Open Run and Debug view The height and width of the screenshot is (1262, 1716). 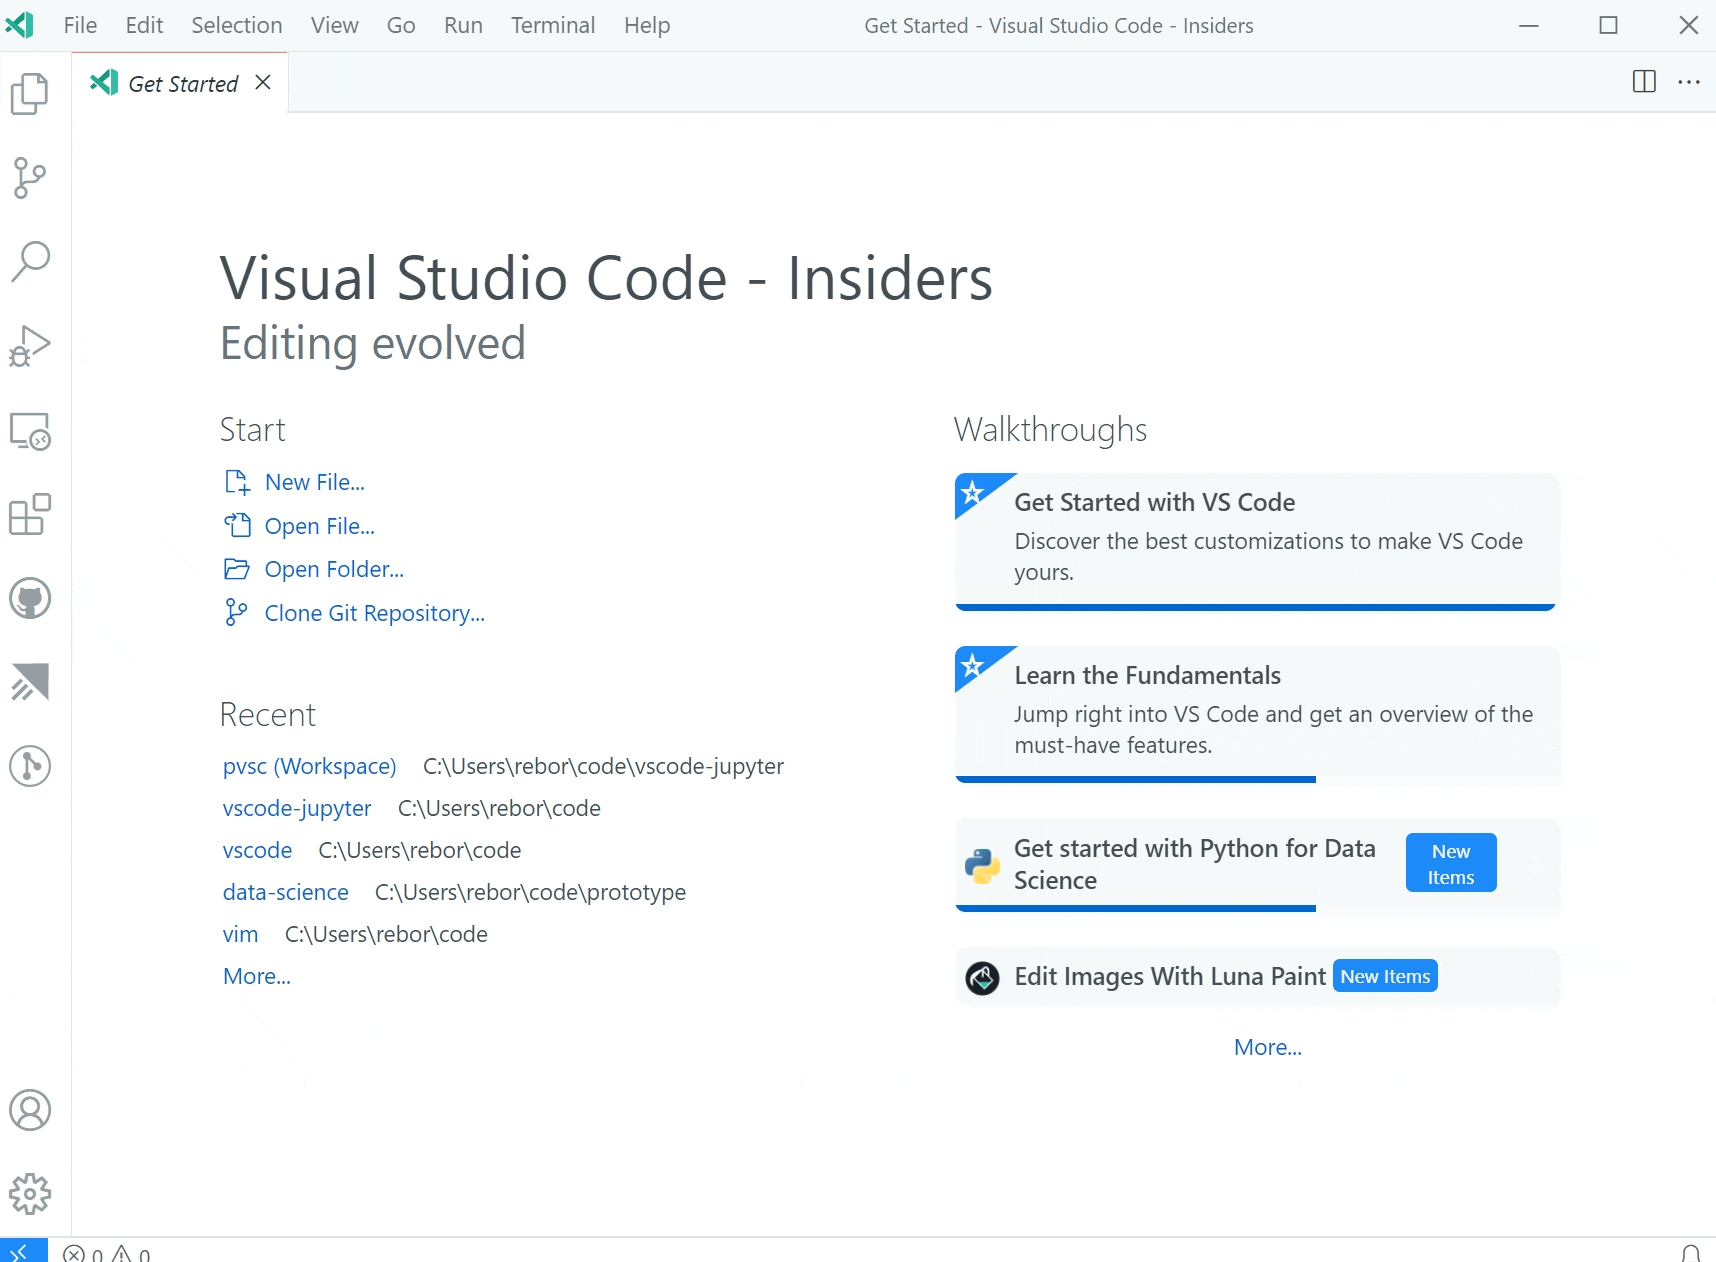click(30, 346)
